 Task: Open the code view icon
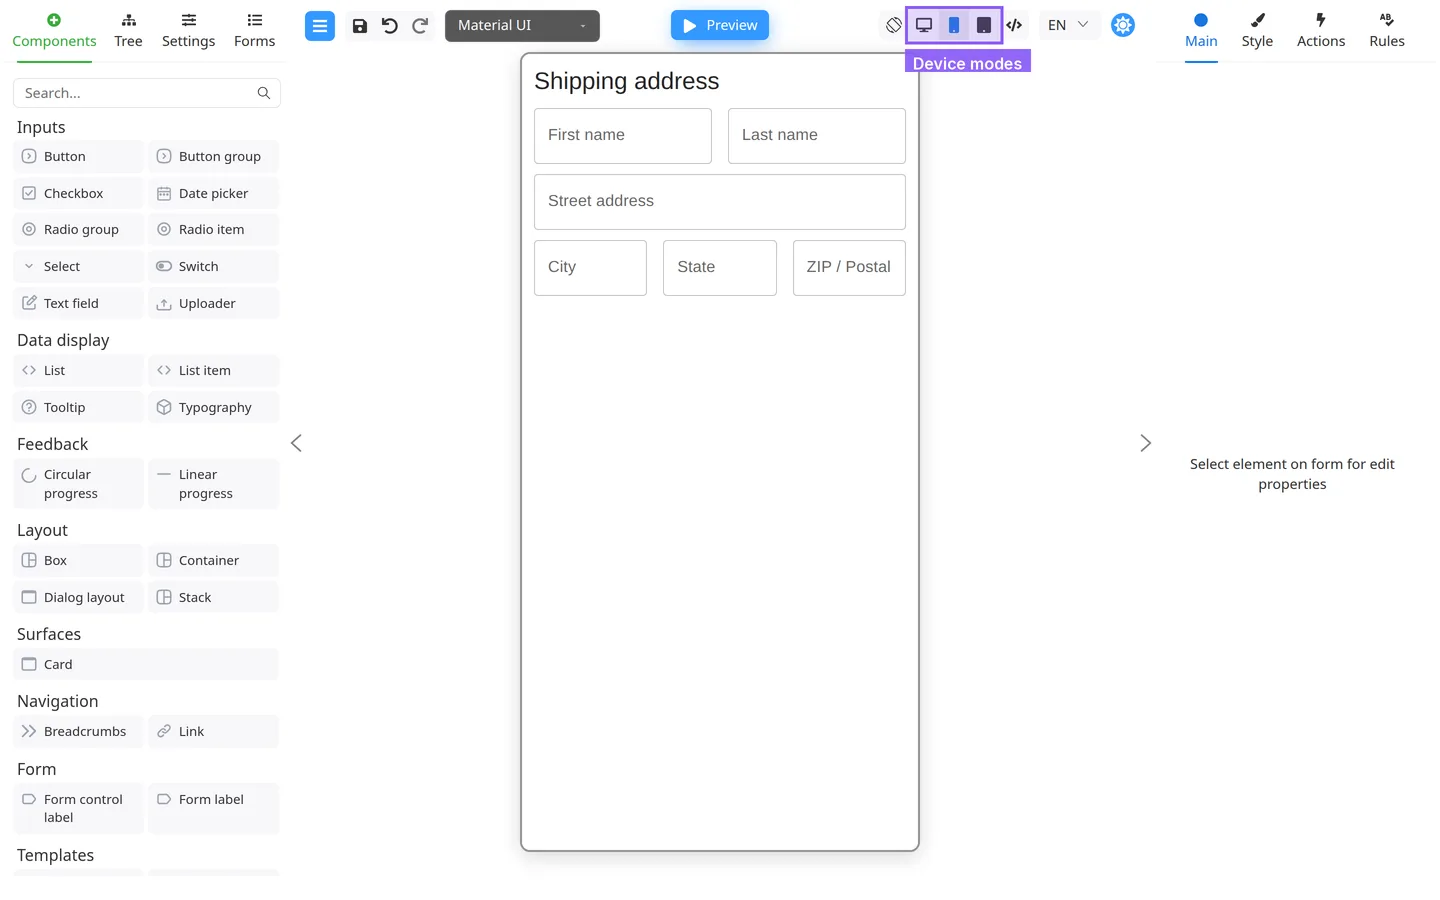(x=1014, y=25)
